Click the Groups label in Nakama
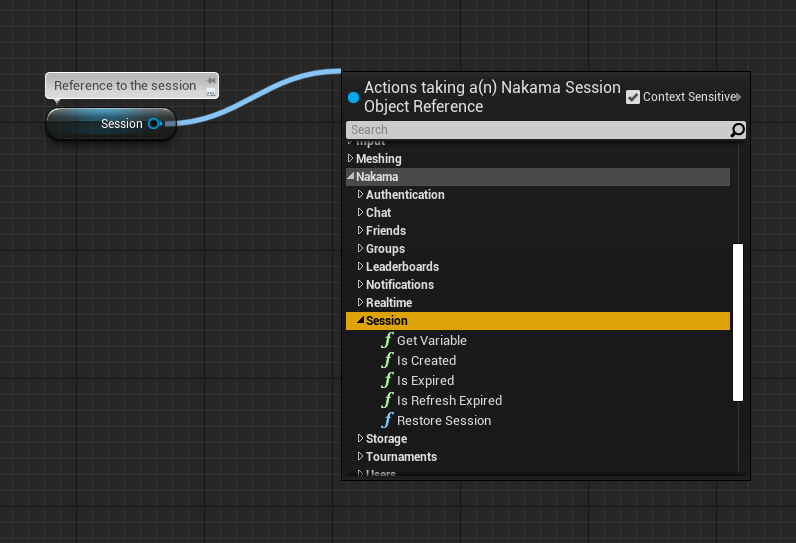 click(x=385, y=249)
